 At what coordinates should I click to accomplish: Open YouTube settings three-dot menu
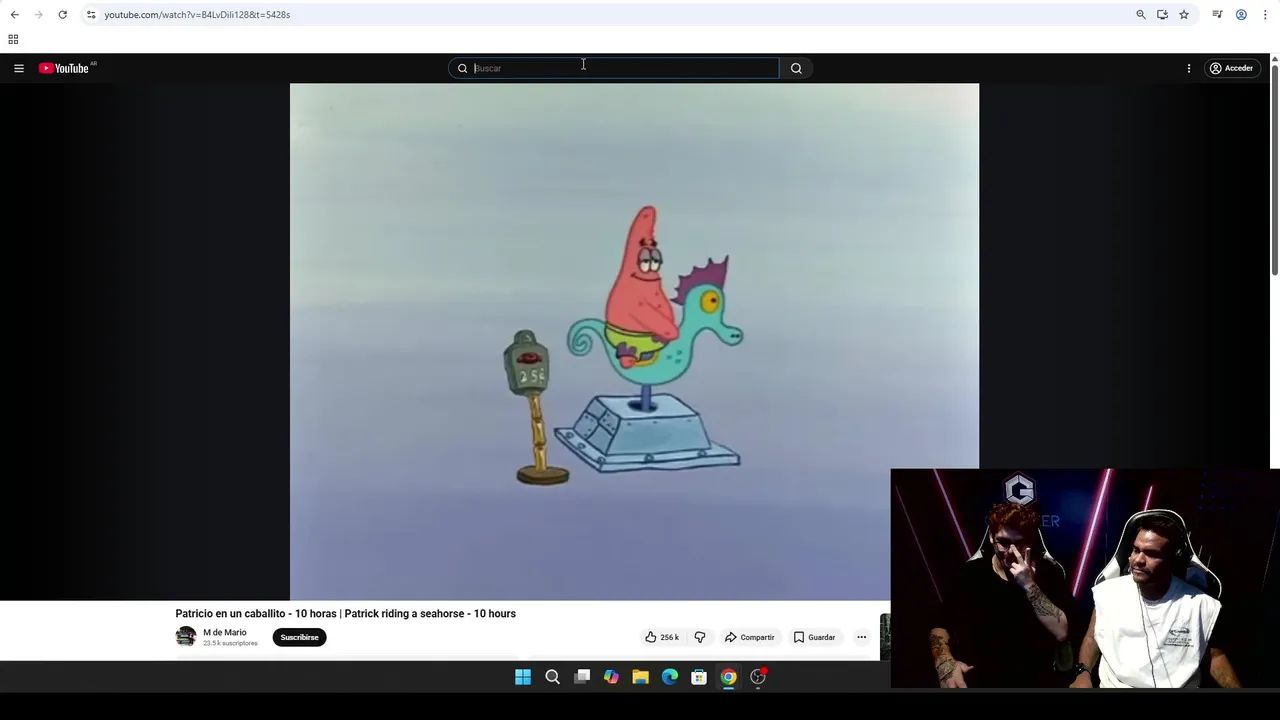[1189, 68]
